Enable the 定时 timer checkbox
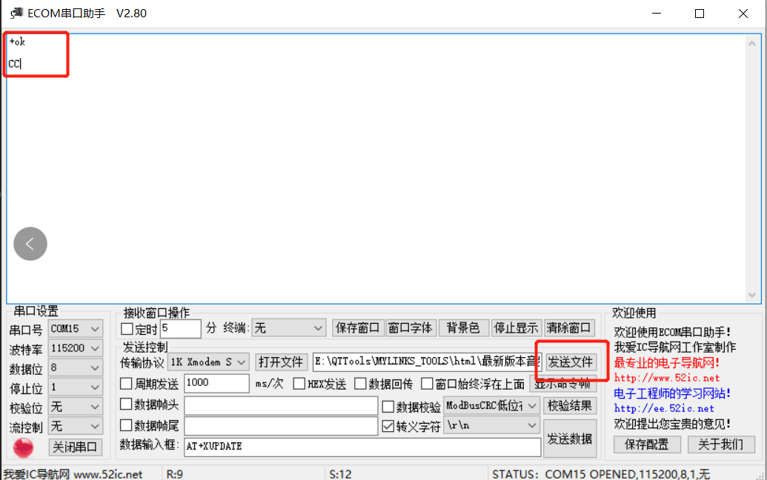Viewport: 767px width, 480px height. (127, 328)
